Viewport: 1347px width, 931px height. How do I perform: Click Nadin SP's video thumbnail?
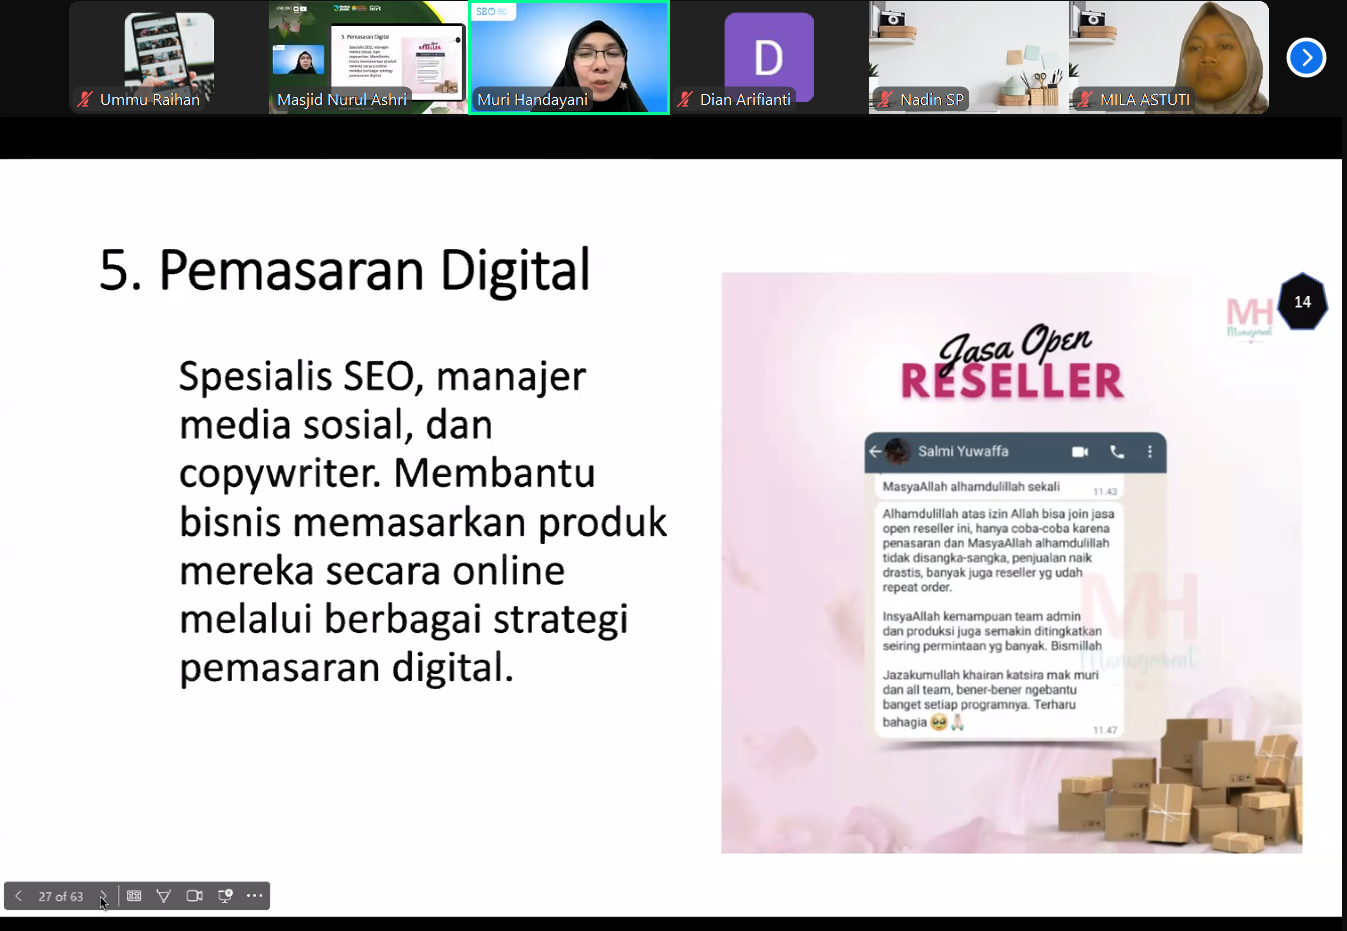tap(968, 57)
